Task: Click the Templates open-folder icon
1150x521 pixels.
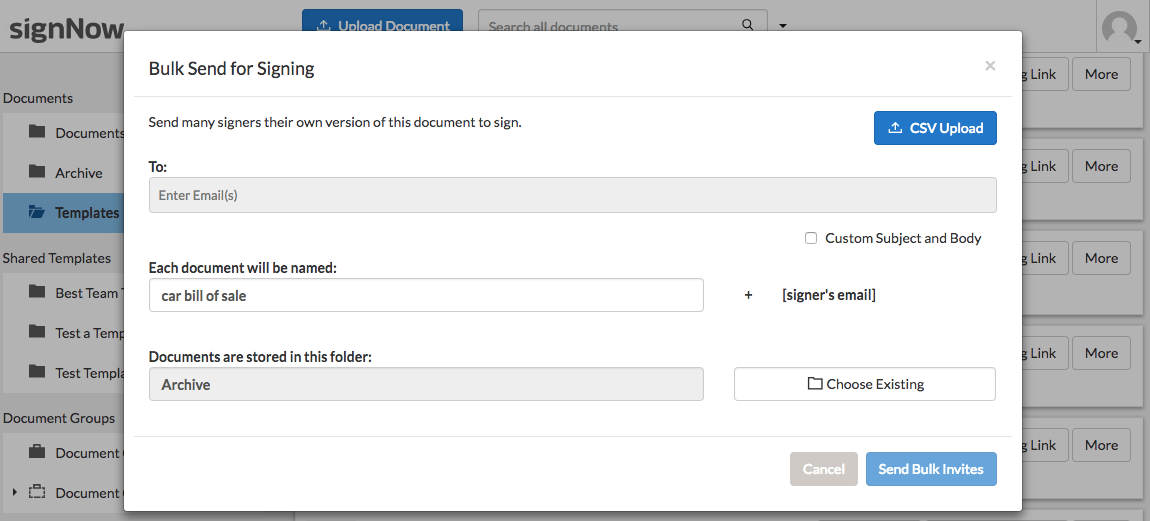Action: pyautogui.click(x=37, y=212)
